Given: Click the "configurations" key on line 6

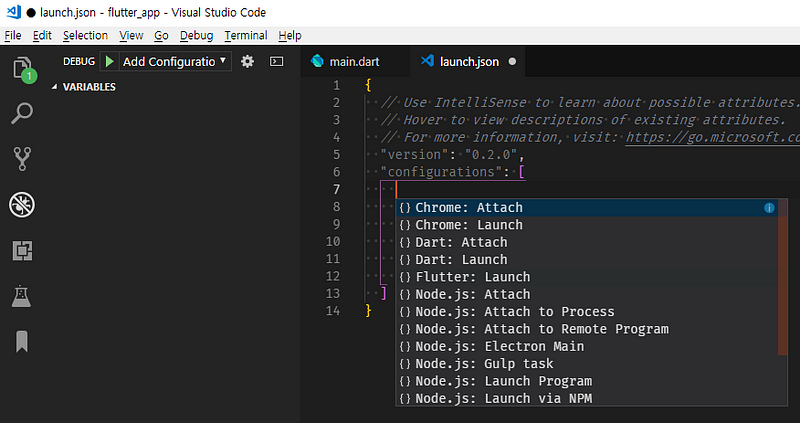Looking at the screenshot, I should coord(441,172).
